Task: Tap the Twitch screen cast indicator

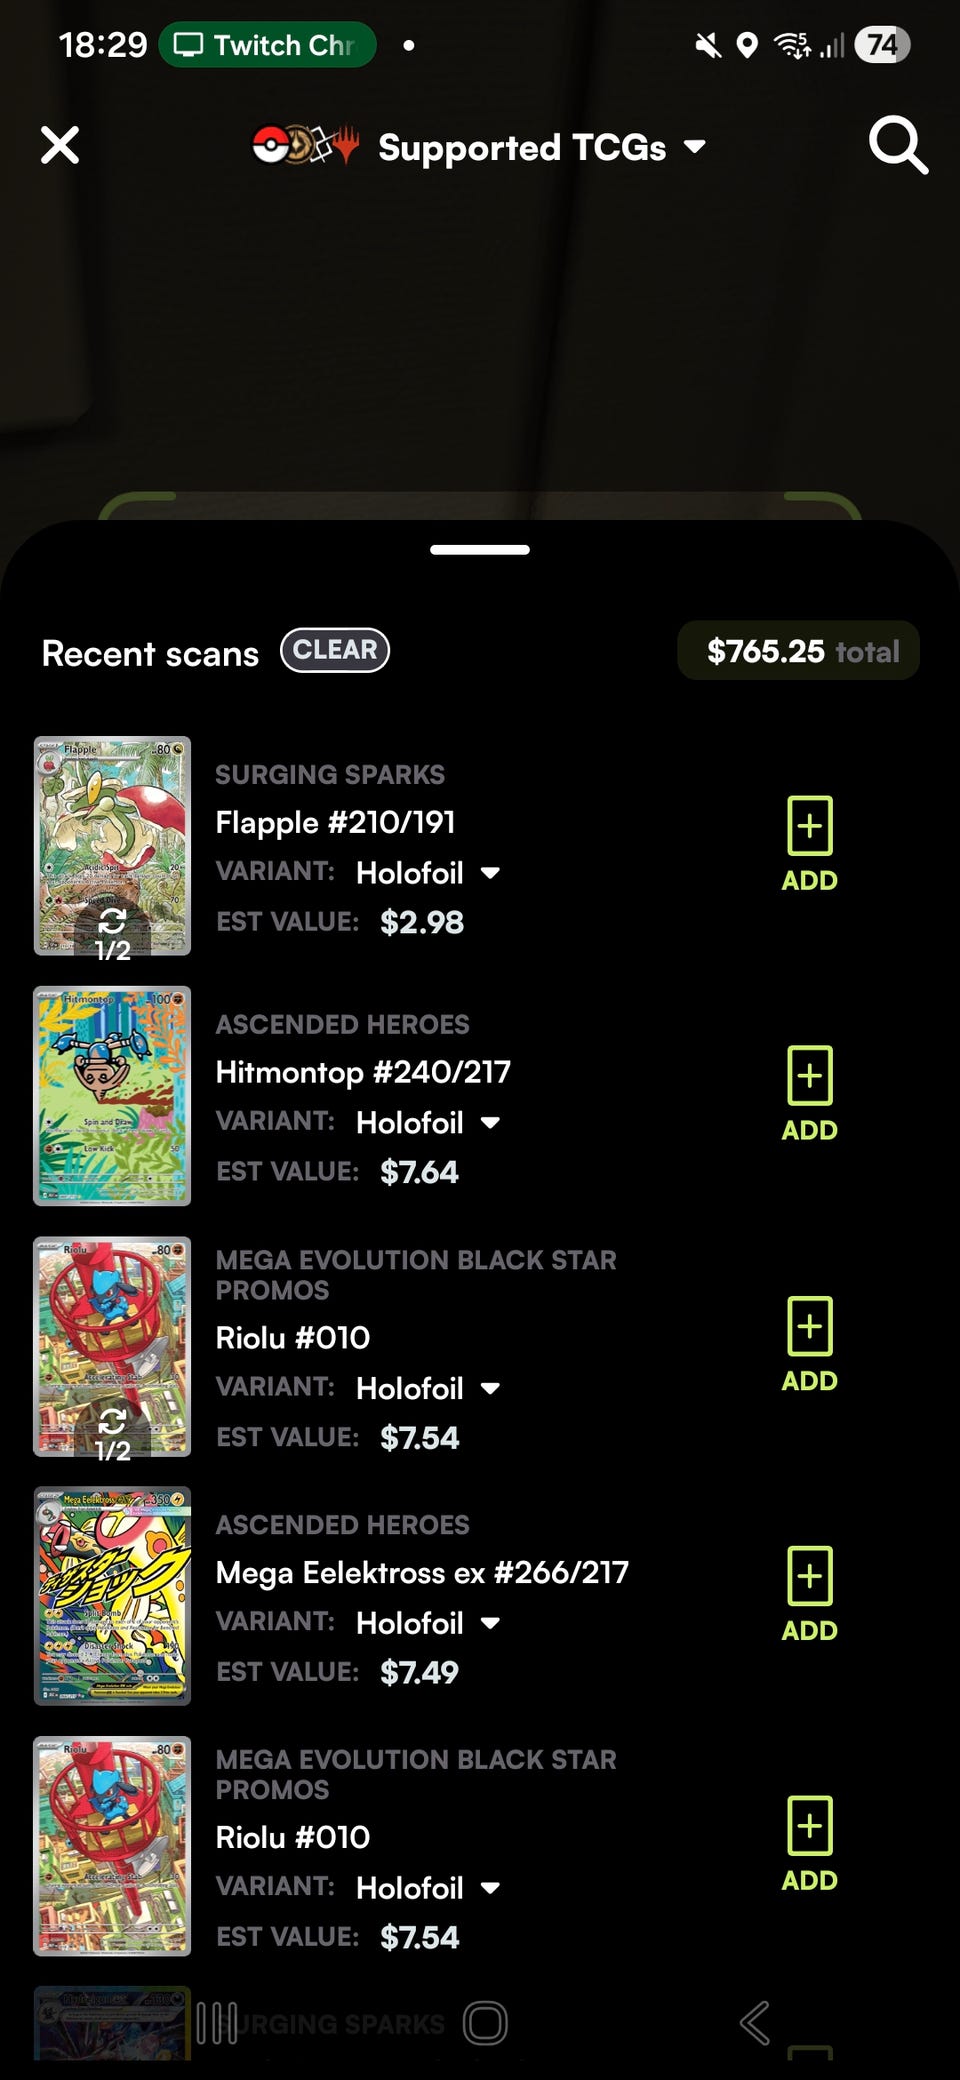Action: (267, 45)
